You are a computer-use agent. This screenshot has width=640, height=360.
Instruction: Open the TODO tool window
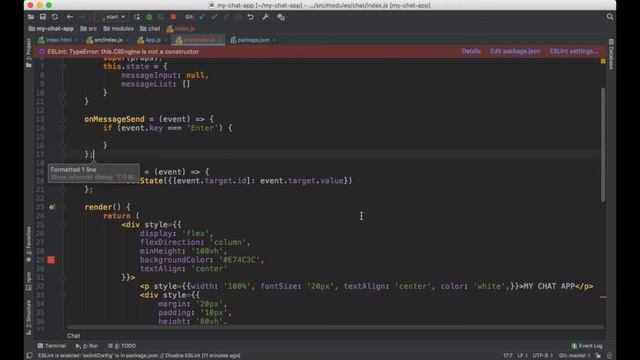(x=122, y=346)
